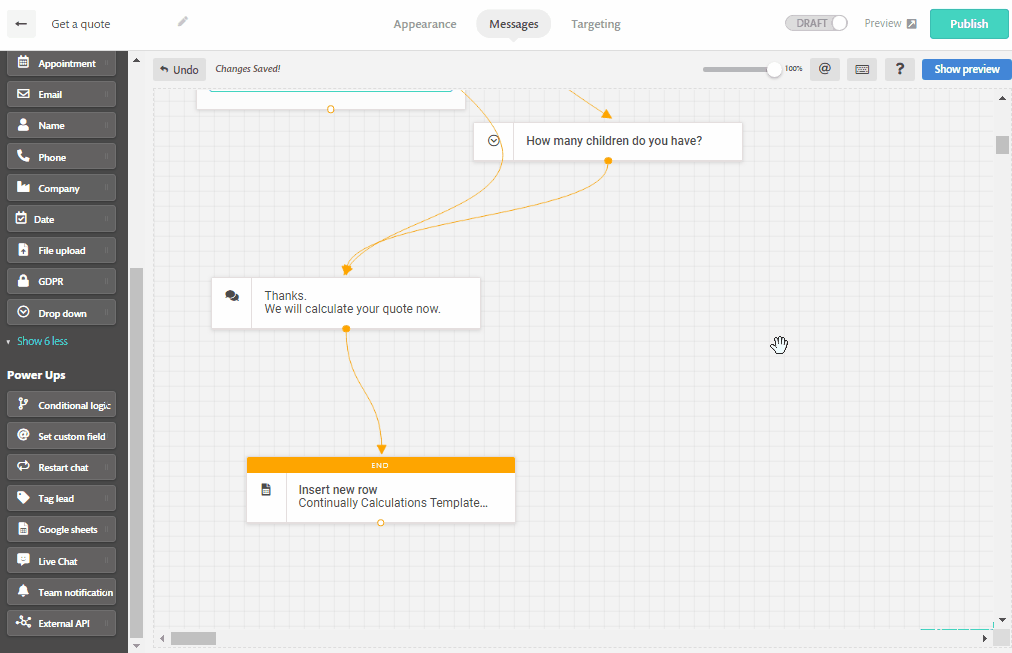Open Preview in new window
This screenshot has width=1012, height=653.
(x=891, y=23)
